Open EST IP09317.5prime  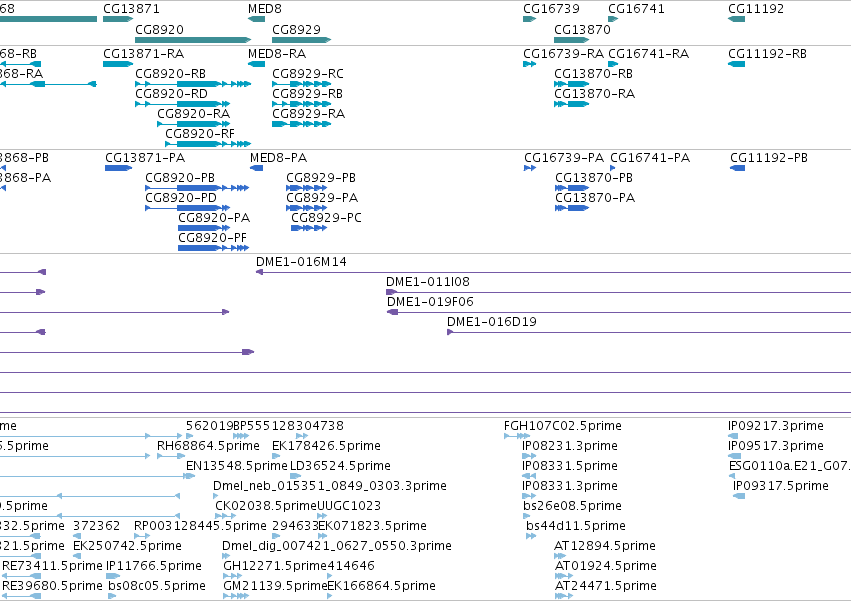tap(781, 486)
